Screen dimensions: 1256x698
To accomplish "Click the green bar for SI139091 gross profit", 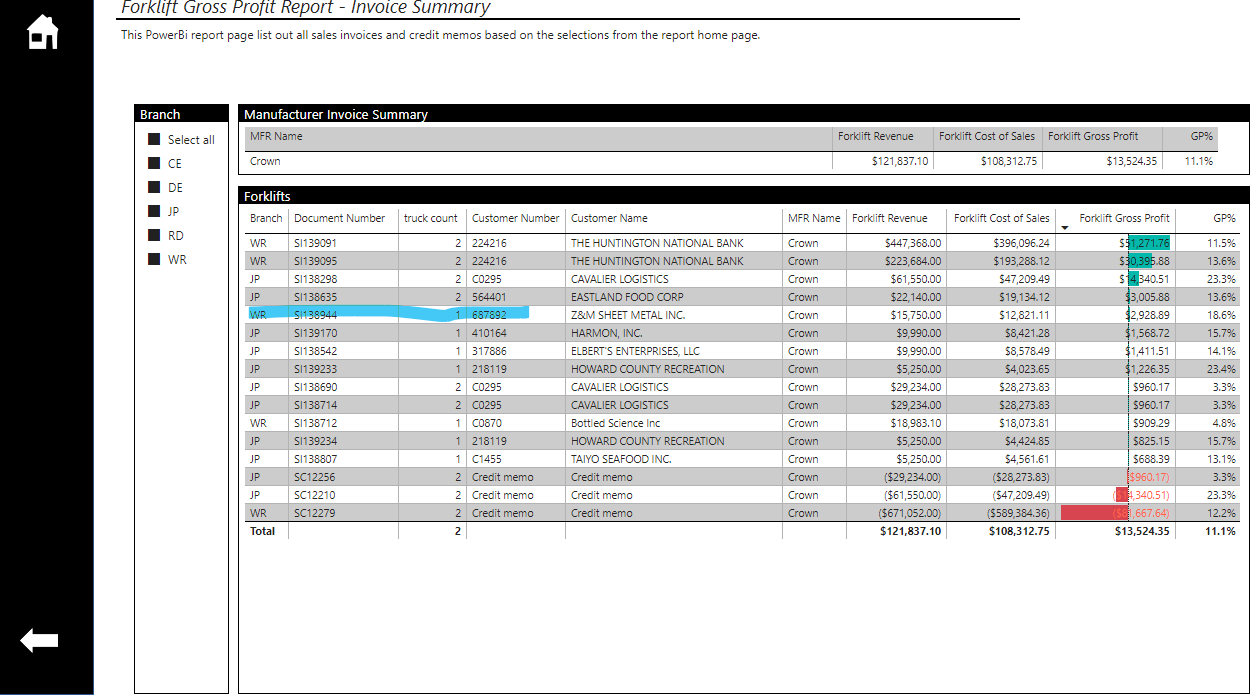I will coord(1149,243).
